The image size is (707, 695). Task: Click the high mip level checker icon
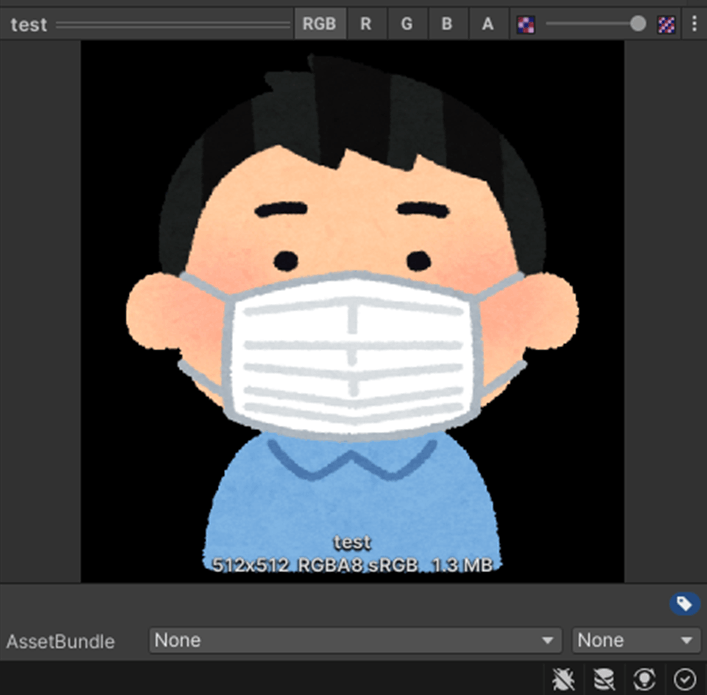[666, 24]
